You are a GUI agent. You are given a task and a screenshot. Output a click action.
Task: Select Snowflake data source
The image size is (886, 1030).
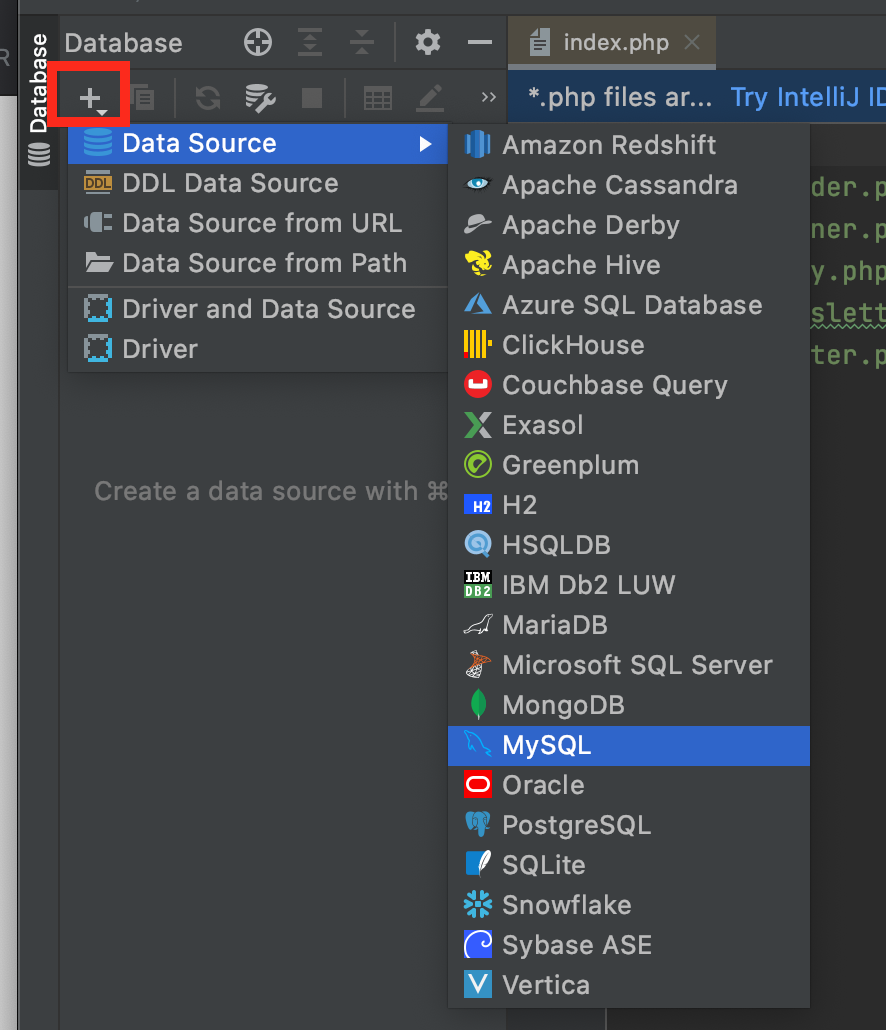[629, 906]
